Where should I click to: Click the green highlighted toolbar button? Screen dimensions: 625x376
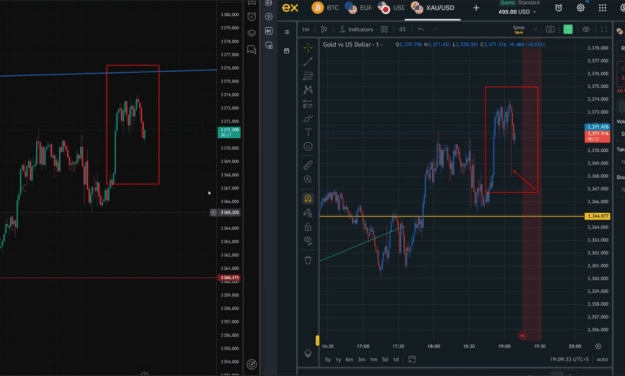(x=568, y=30)
